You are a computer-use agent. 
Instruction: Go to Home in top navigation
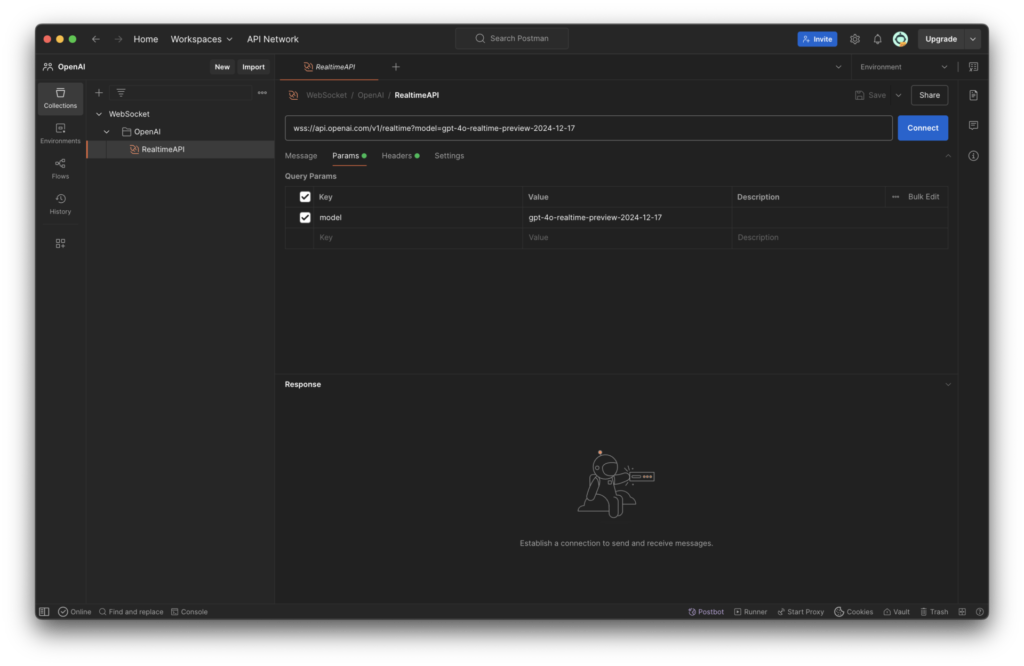146,39
